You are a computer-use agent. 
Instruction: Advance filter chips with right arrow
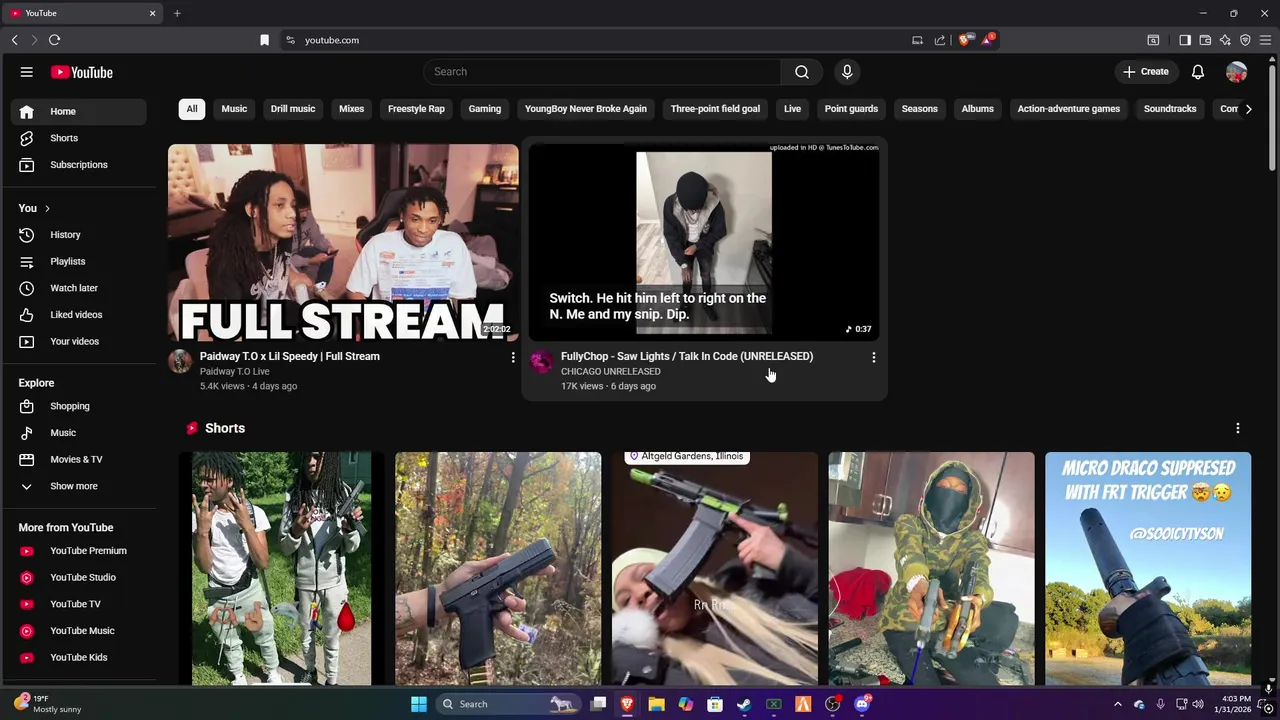[x=1248, y=109]
